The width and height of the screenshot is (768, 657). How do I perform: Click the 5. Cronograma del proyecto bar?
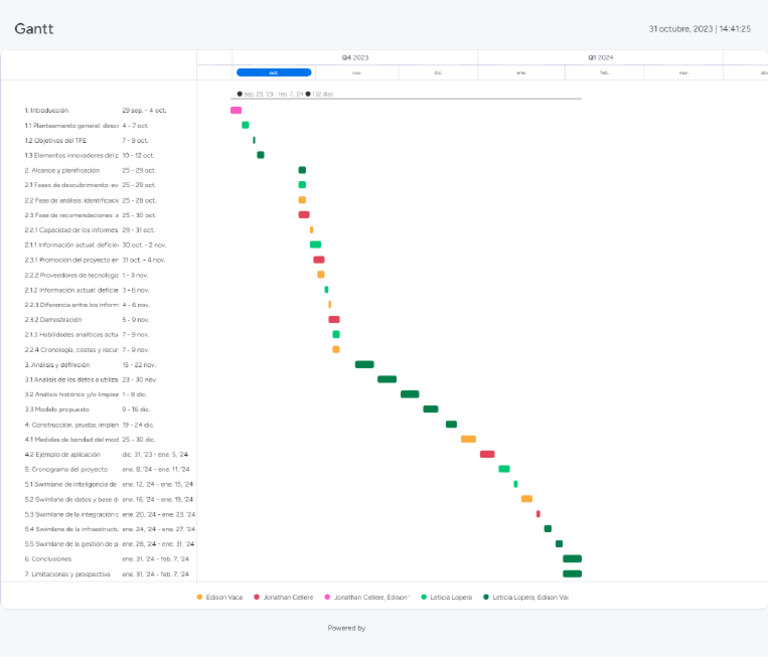pyautogui.click(x=504, y=469)
